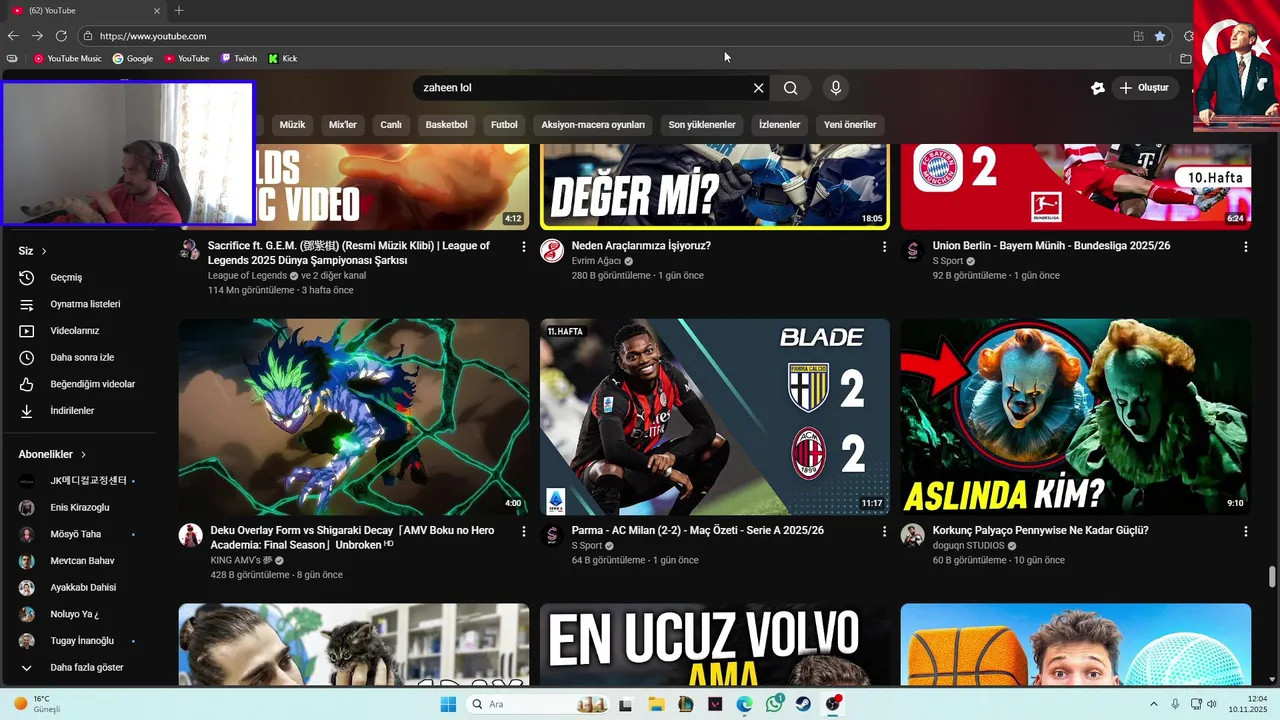Open more options for the Sacrifice ft. G.E.M. video
1280x720 pixels.
pyautogui.click(x=523, y=247)
